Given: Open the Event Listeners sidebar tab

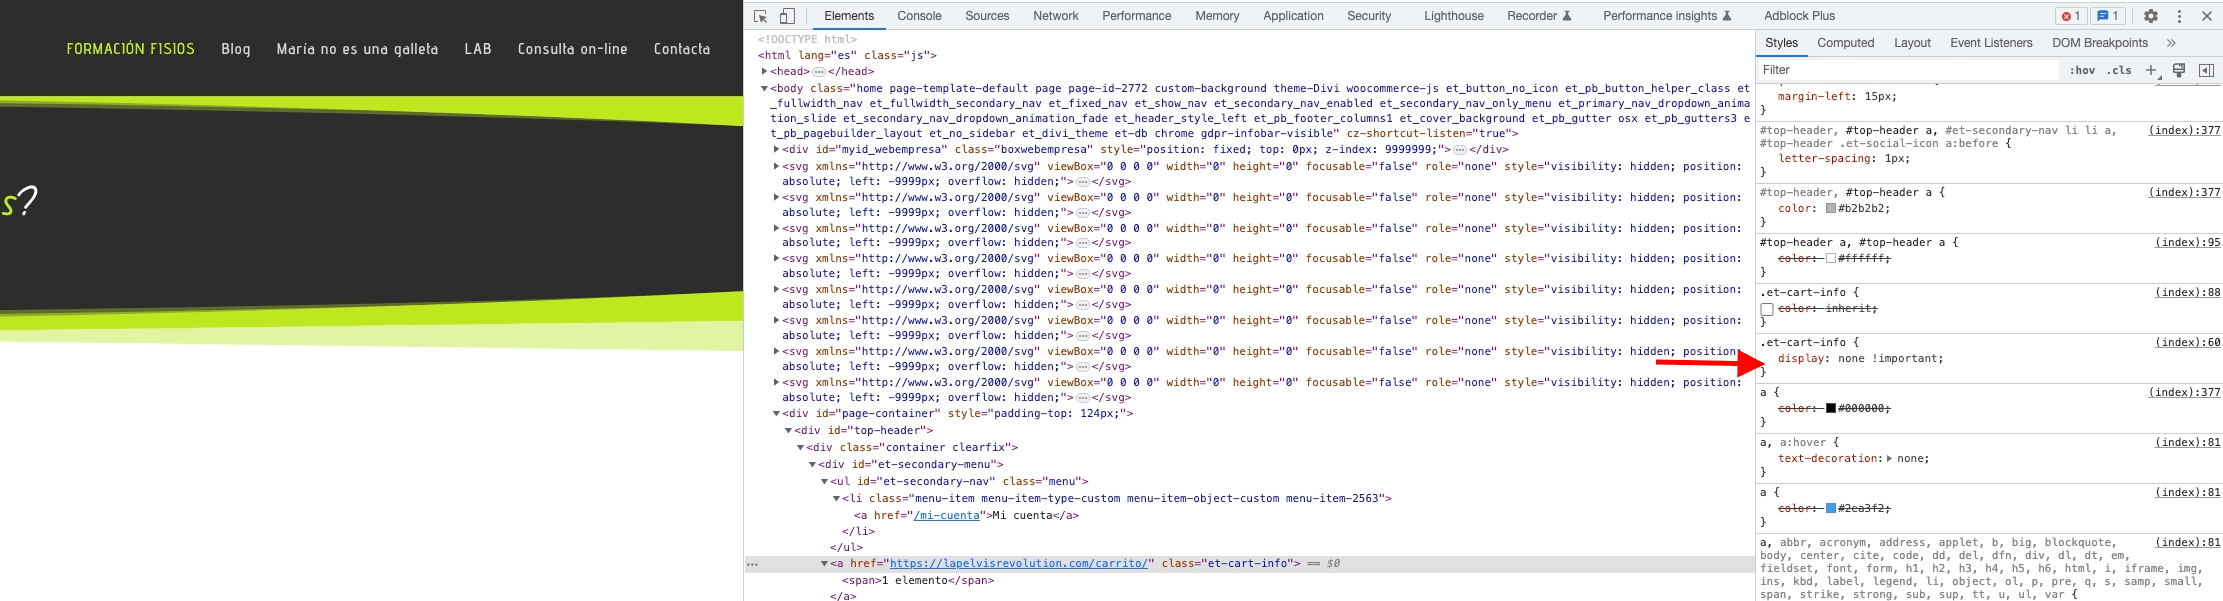Looking at the screenshot, I should tap(1991, 43).
